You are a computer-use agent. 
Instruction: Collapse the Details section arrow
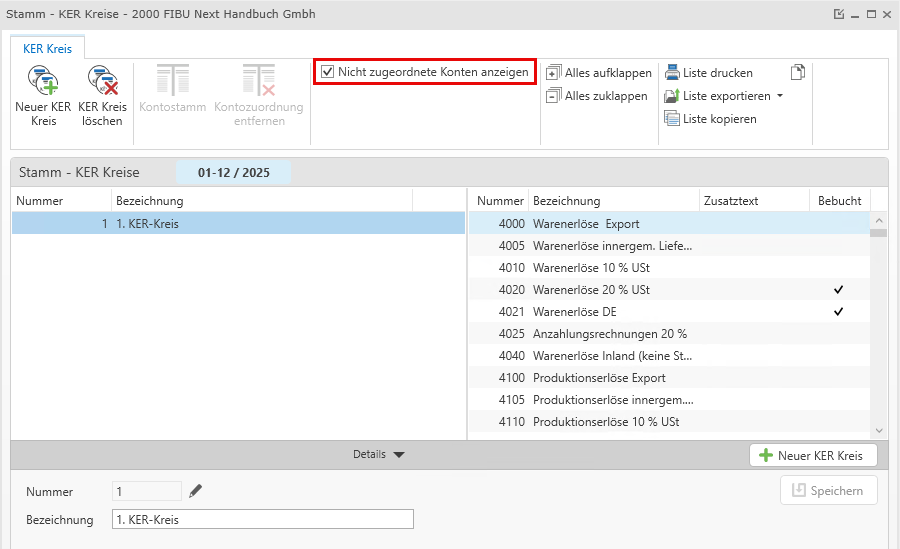pos(399,455)
